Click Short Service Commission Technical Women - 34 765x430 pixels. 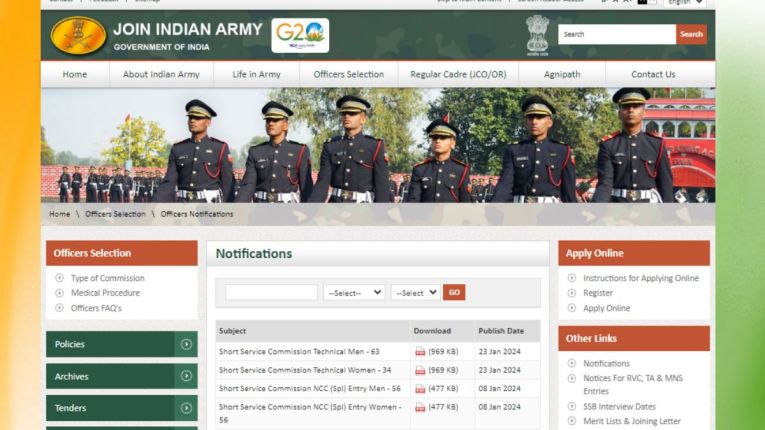(305, 370)
